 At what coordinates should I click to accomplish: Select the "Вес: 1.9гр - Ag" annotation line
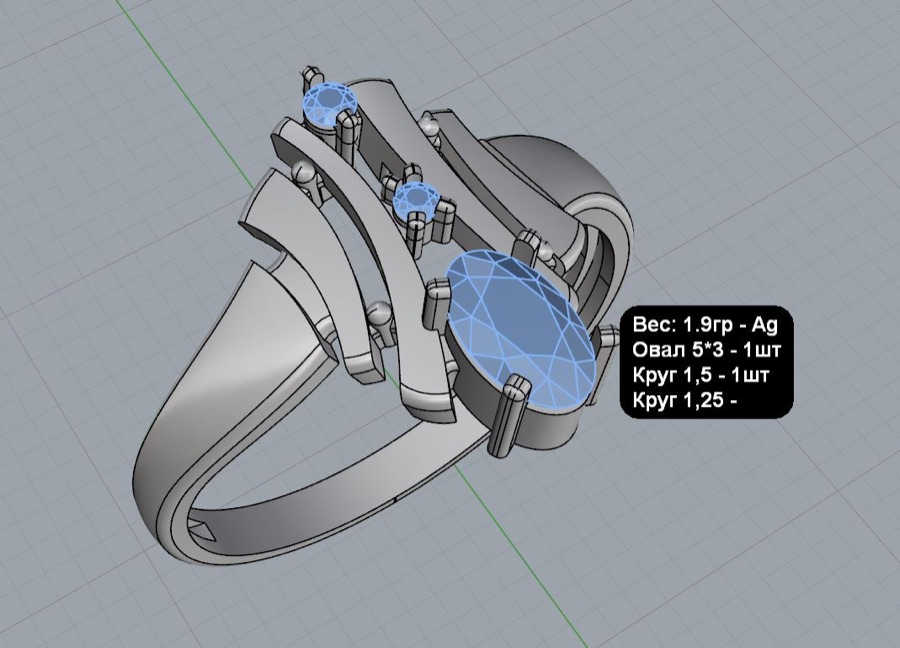(705, 325)
